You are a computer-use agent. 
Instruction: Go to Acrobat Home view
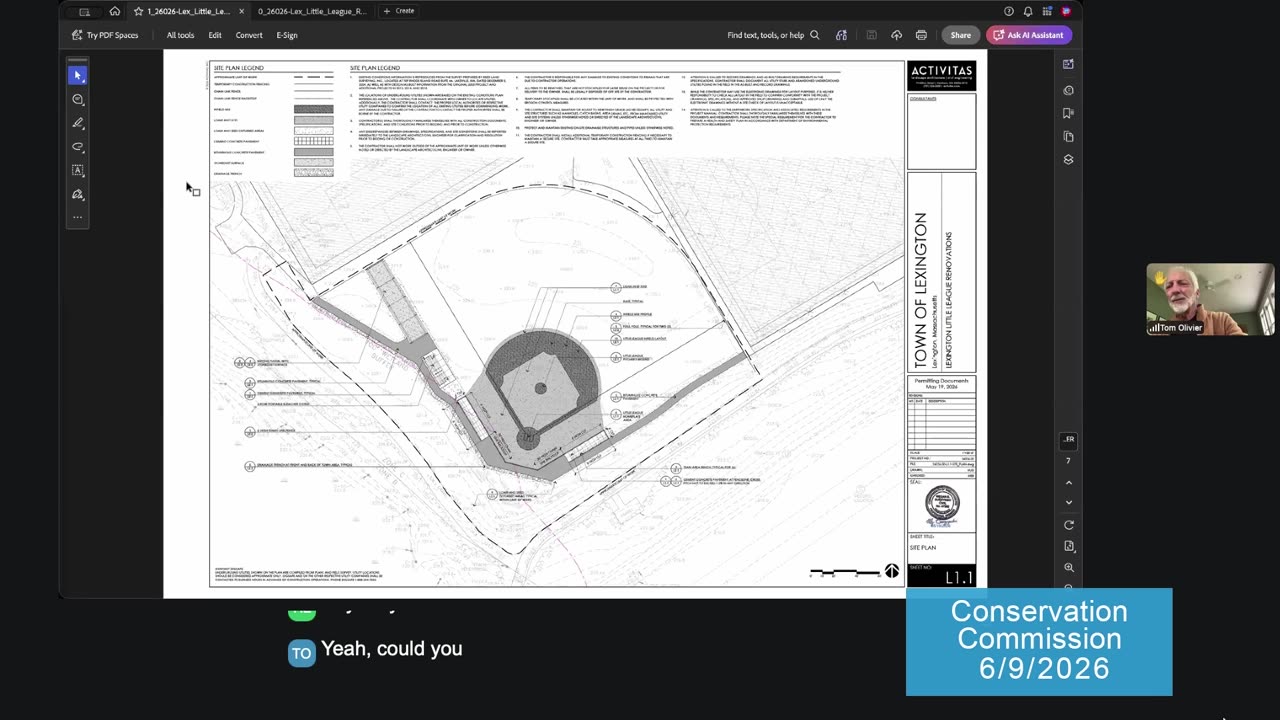click(114, 11)
